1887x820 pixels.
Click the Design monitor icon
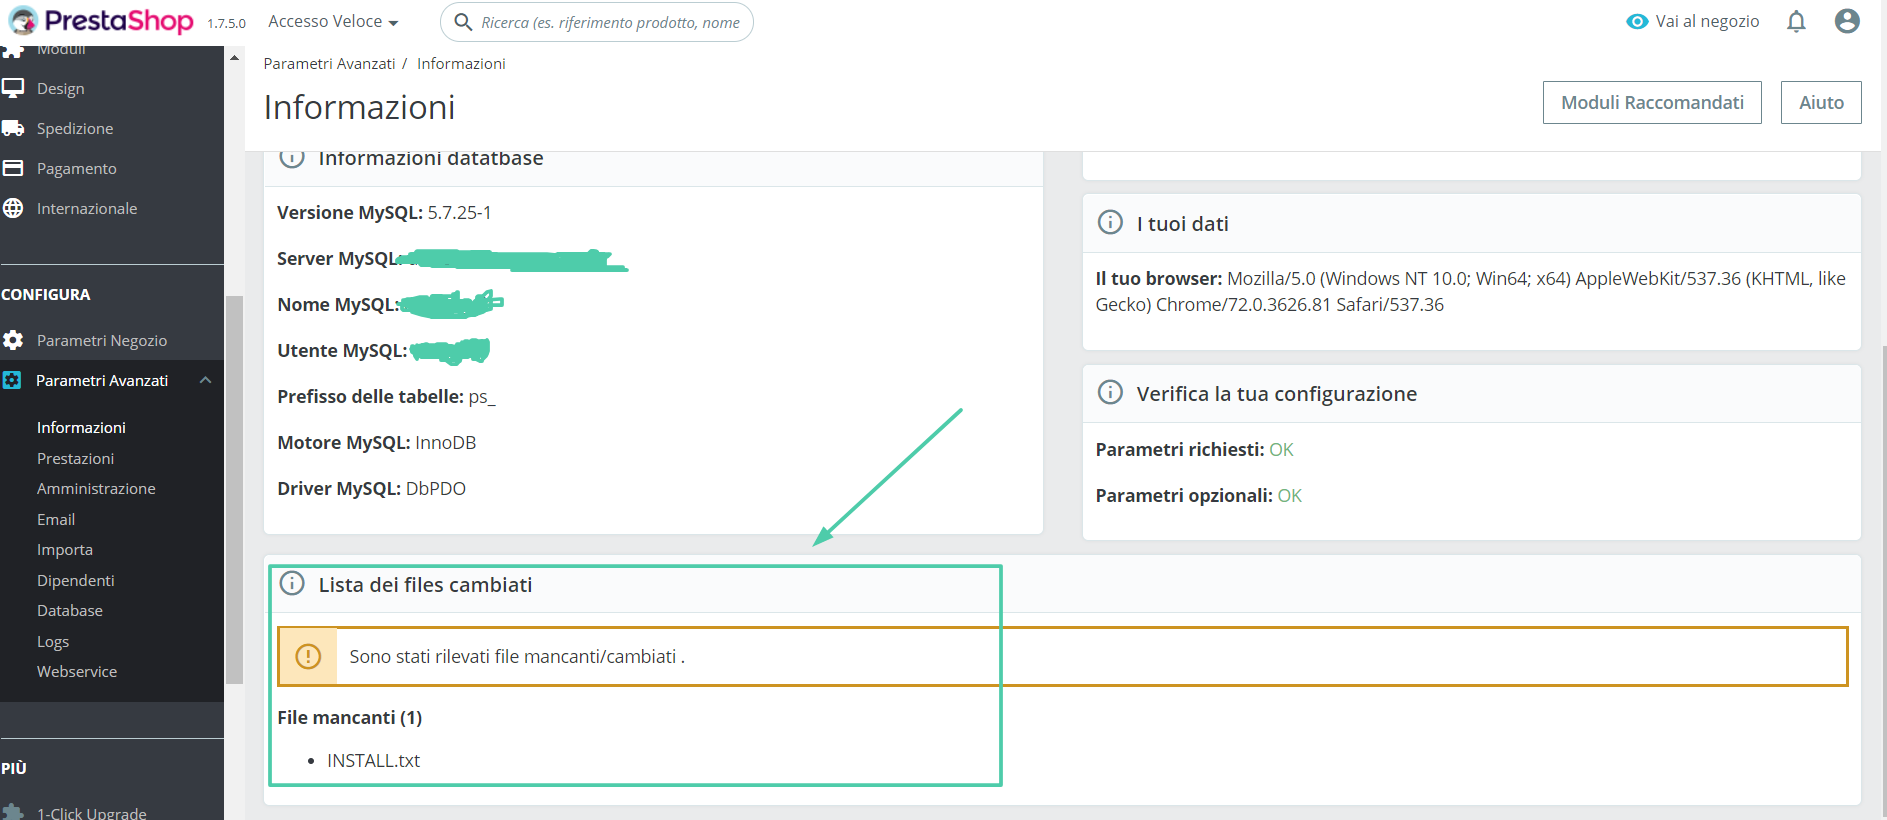click(13, 88)
